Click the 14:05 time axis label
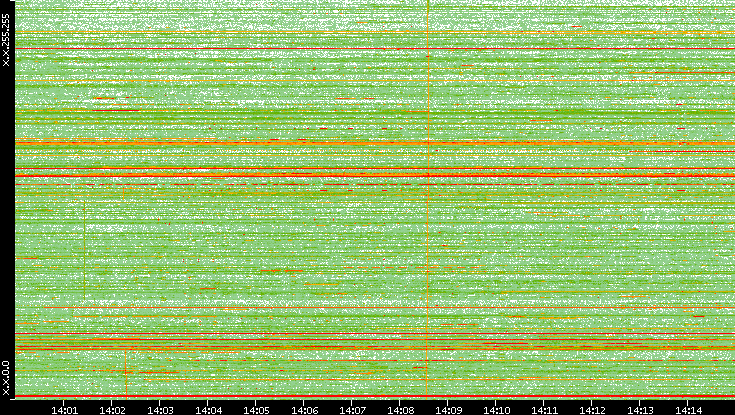Image resolution: width=735 pixels, height=415 pixels. click(256, 410)
